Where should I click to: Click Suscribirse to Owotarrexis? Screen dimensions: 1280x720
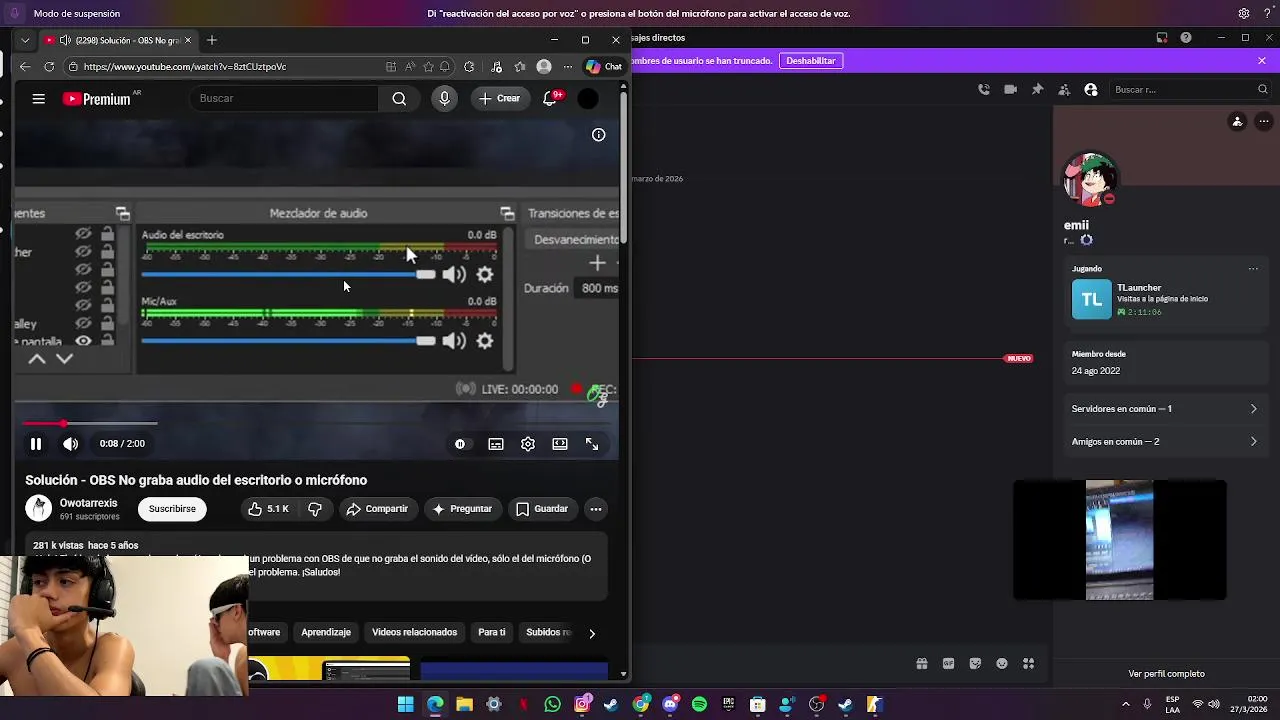(172, 509)
